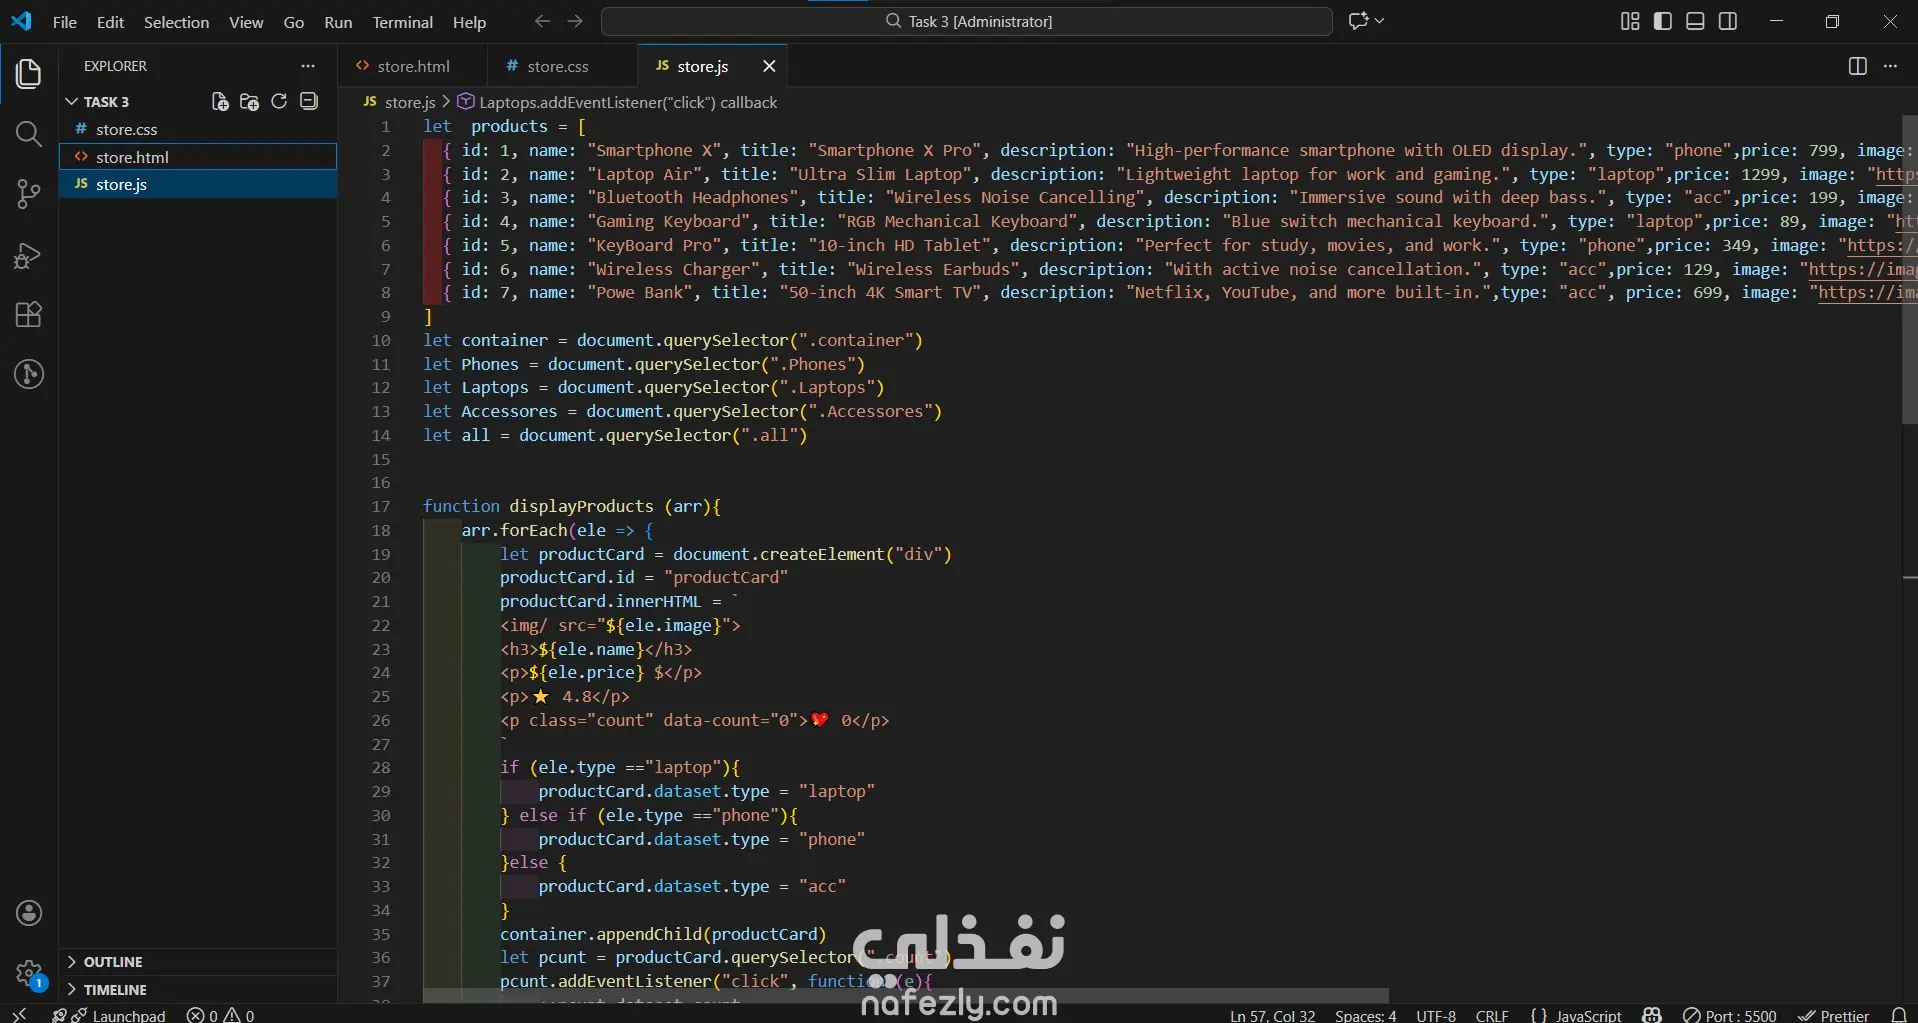Show errors and warnings count
Image resolution: width=1918 pixels, height=1023 pixels.
(x=220, y=1015)
